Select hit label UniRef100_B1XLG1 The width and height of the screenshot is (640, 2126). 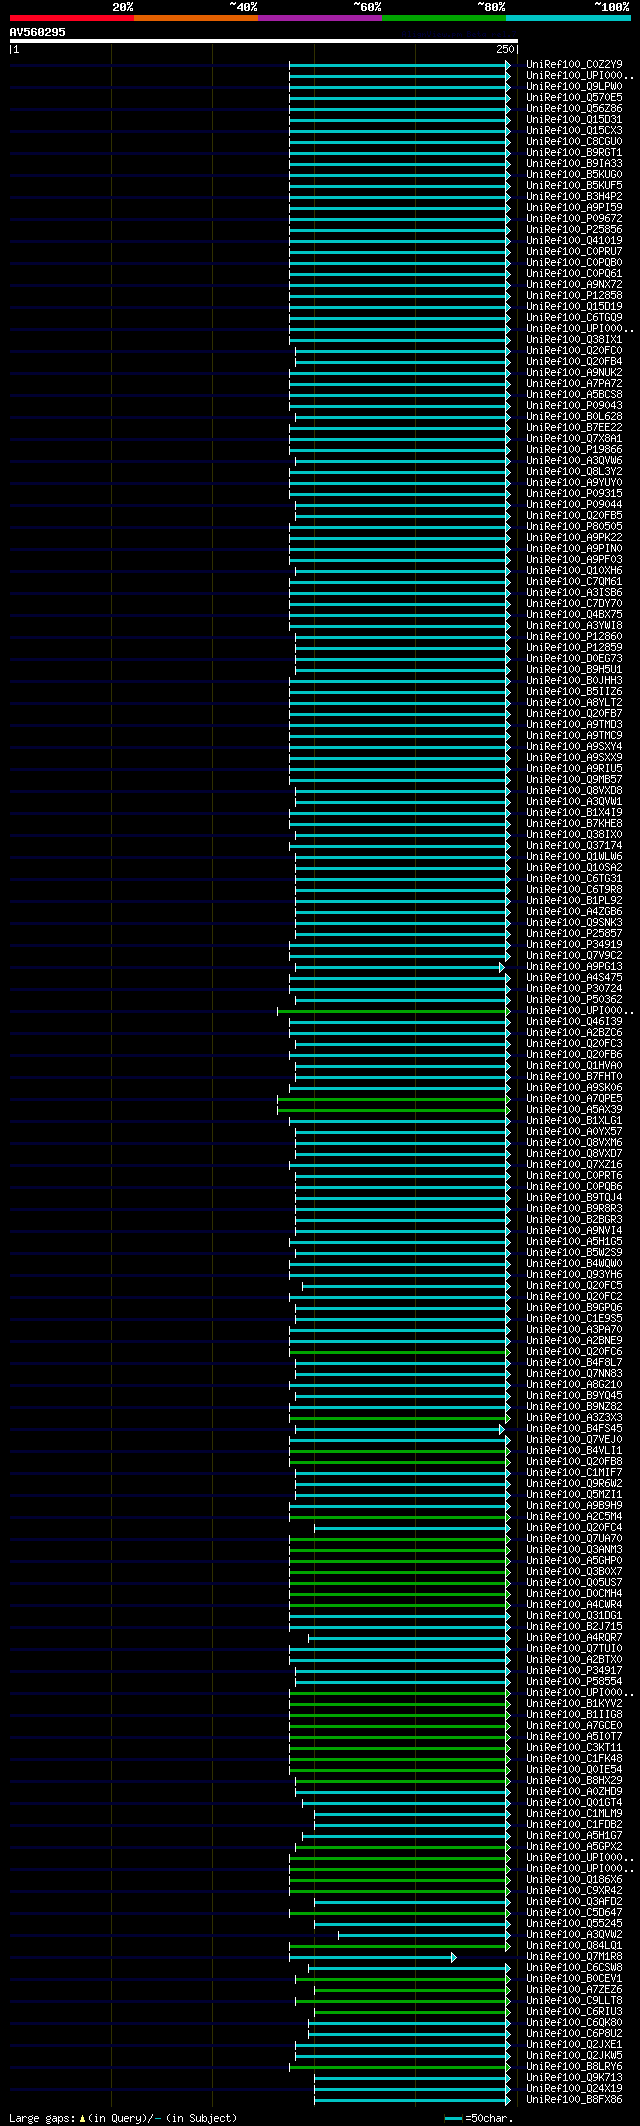574,1120
